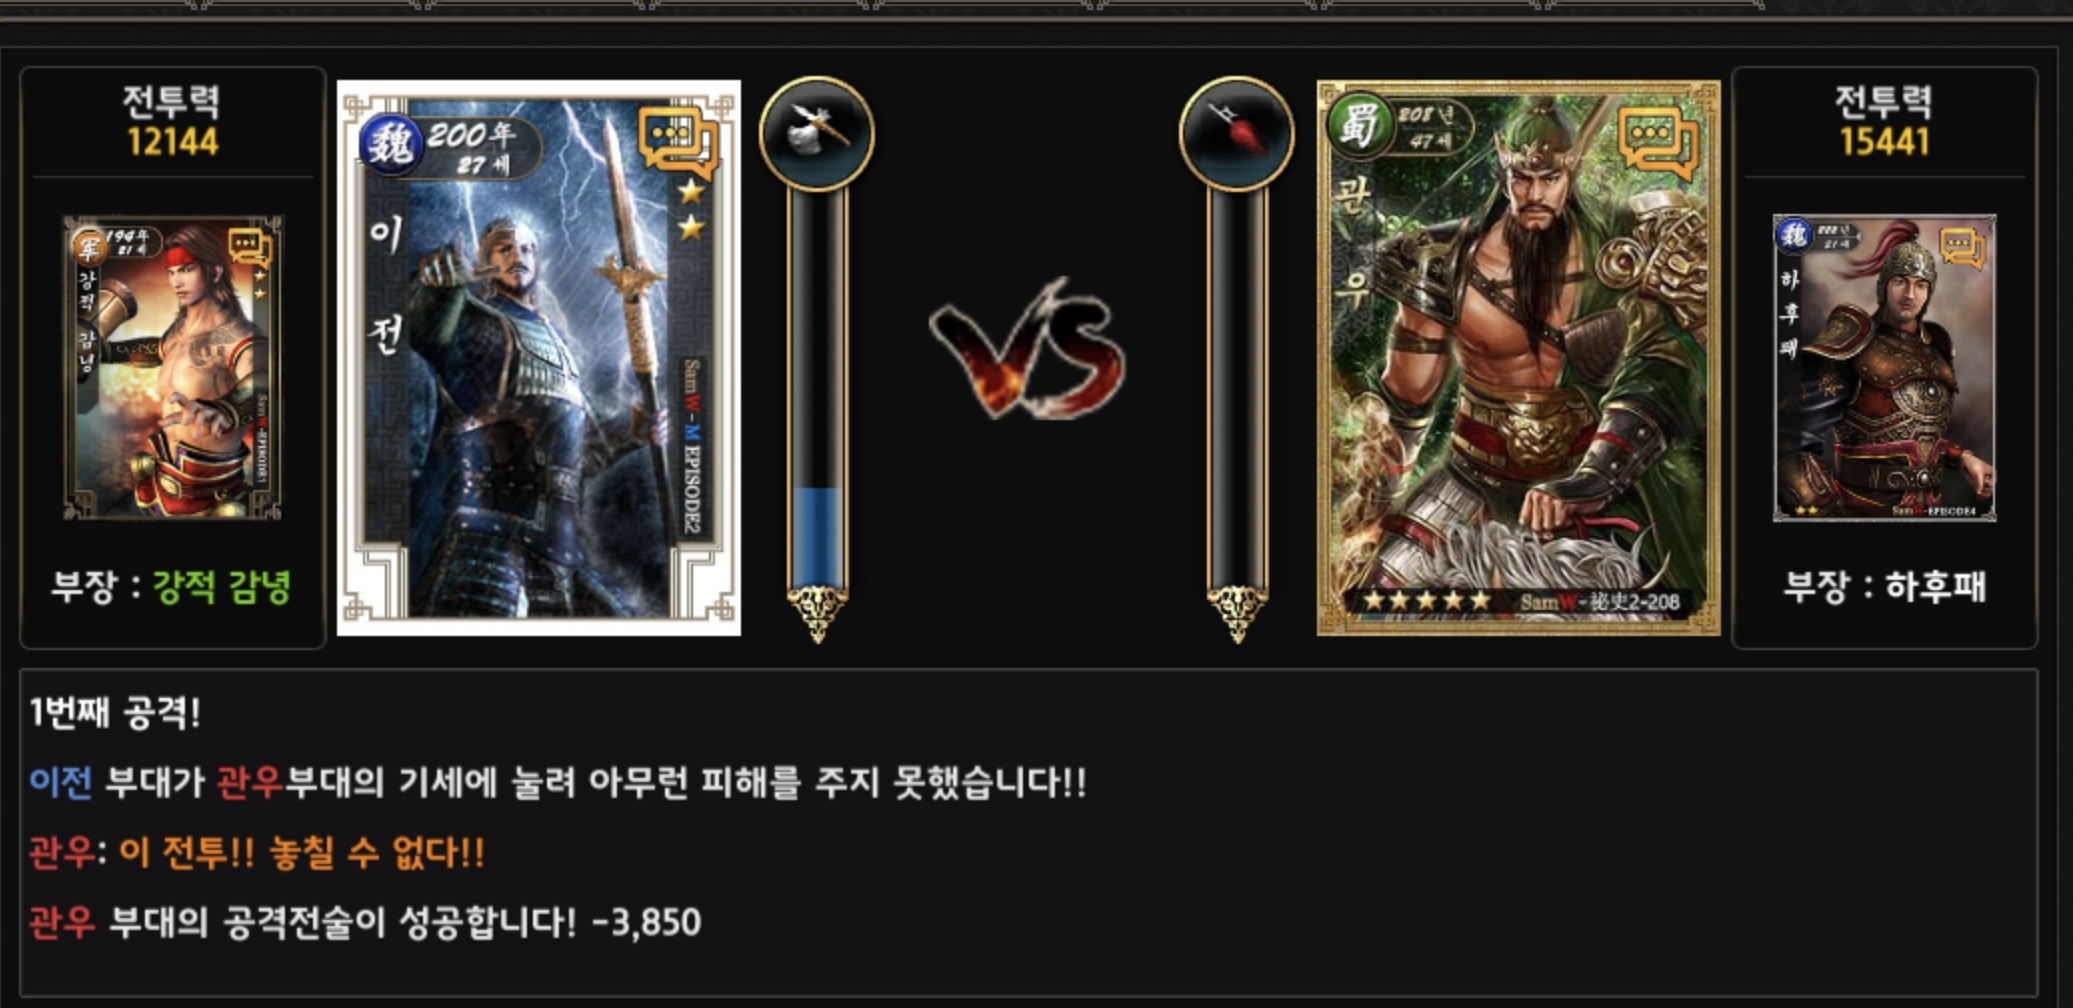Open speech bubble on 이전 card
Viewport: 2073px width, 1008px height.
[x=678, y=142]
